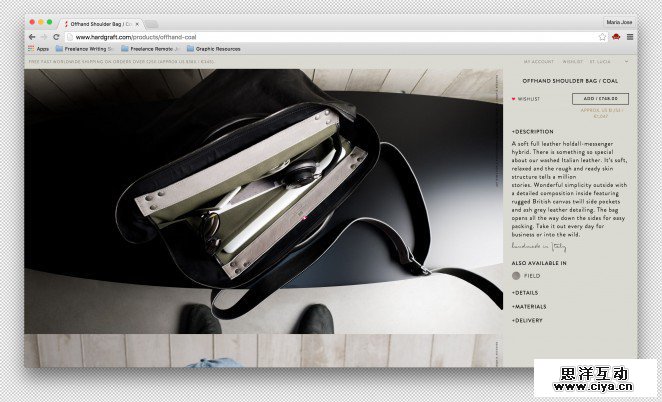
Task: Reload the page with the refresh icon
Action: point(56,36)
